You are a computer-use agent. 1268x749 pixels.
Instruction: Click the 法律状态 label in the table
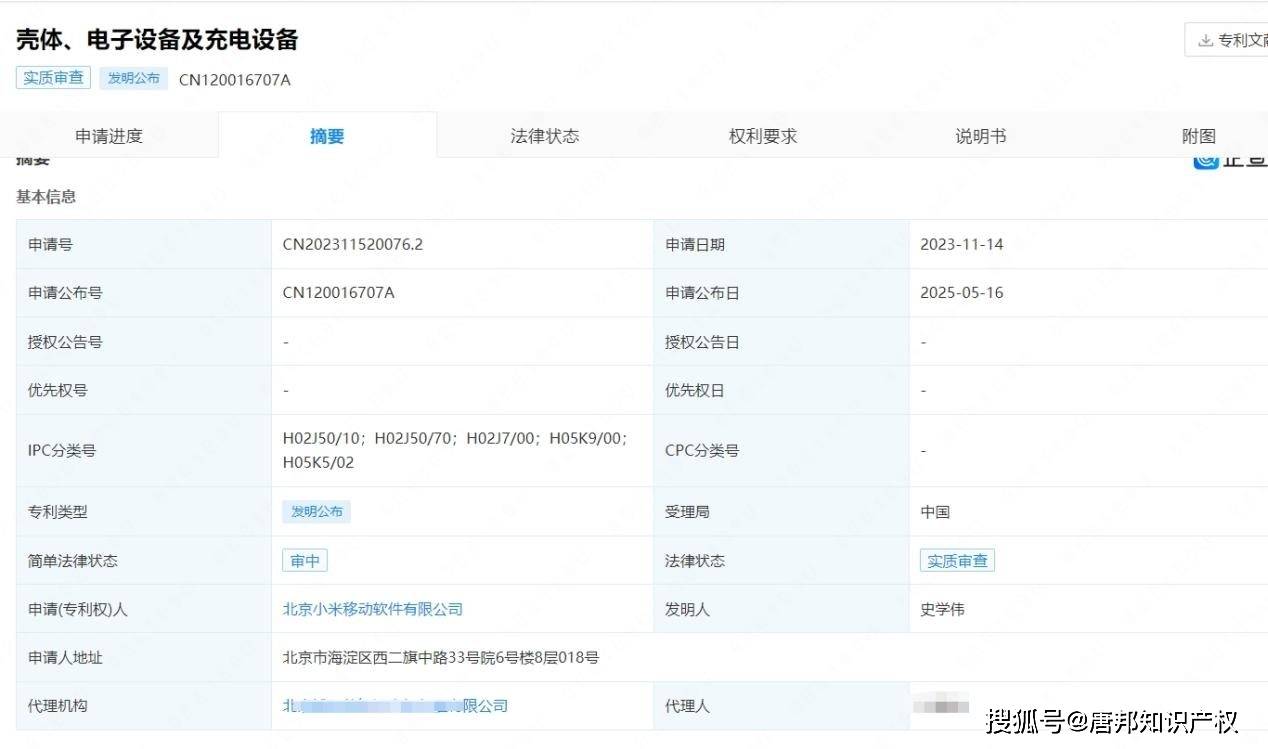[695, 561]
